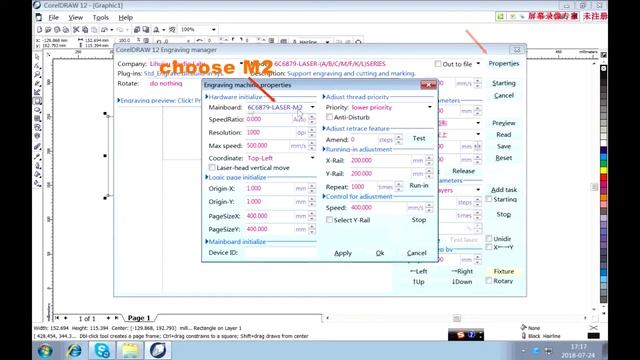Toggle Starting checkbox under Add task
This screenshot has height=360, width=640.
click(x=489, y=199)
